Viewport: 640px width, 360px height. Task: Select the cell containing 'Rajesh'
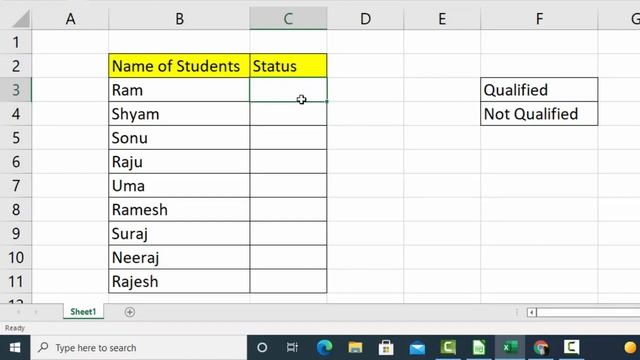tap(179, 281)
